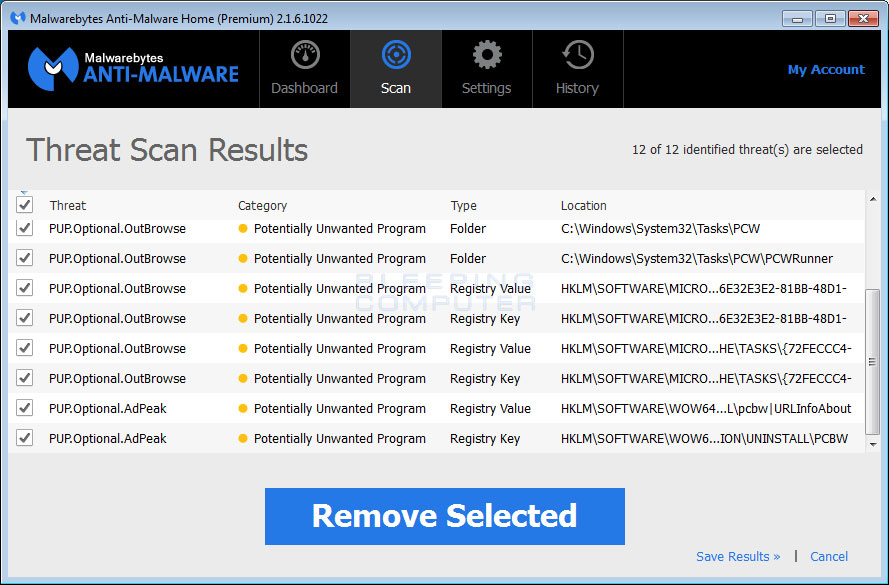Open the Dashboard tab
The width and height of the screenshot is (889, 585).
tap(305, 69)
